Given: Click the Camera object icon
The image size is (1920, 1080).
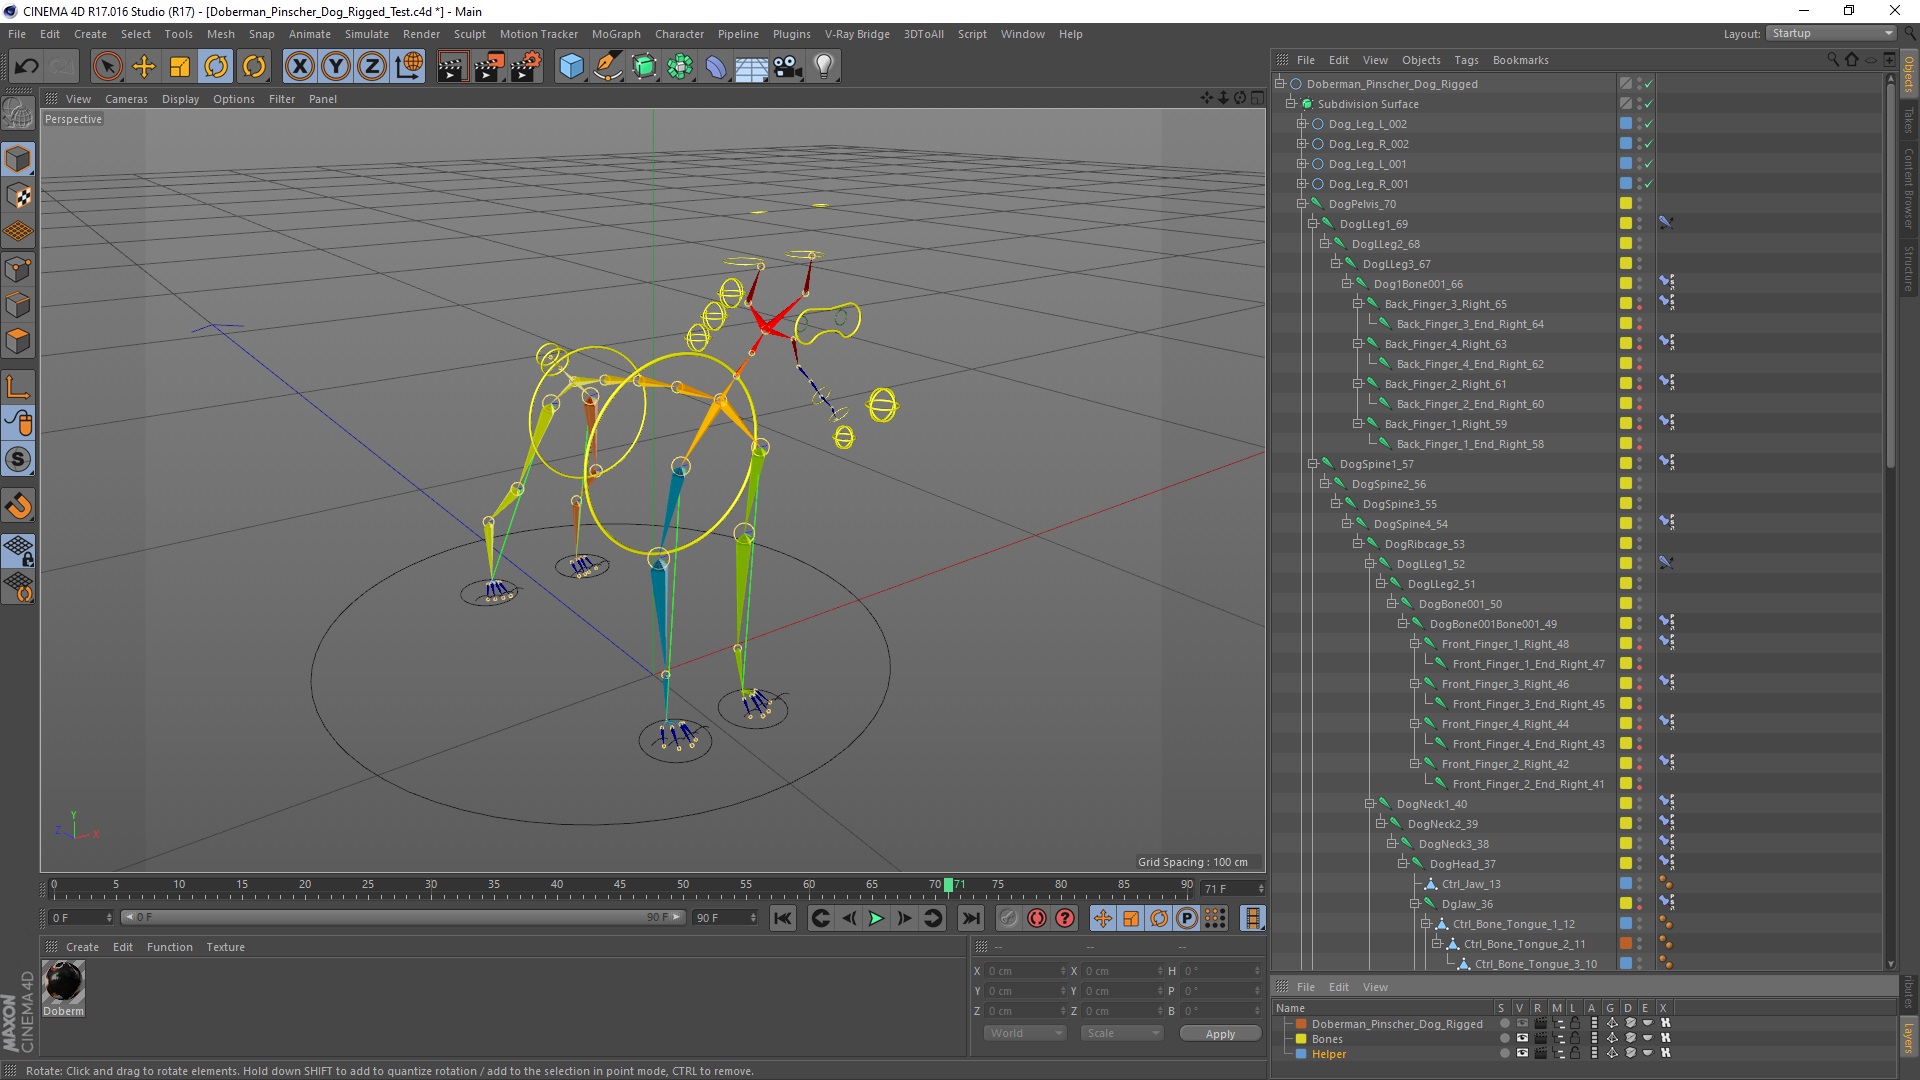Looking at the screenshot, I should [788, 67].
